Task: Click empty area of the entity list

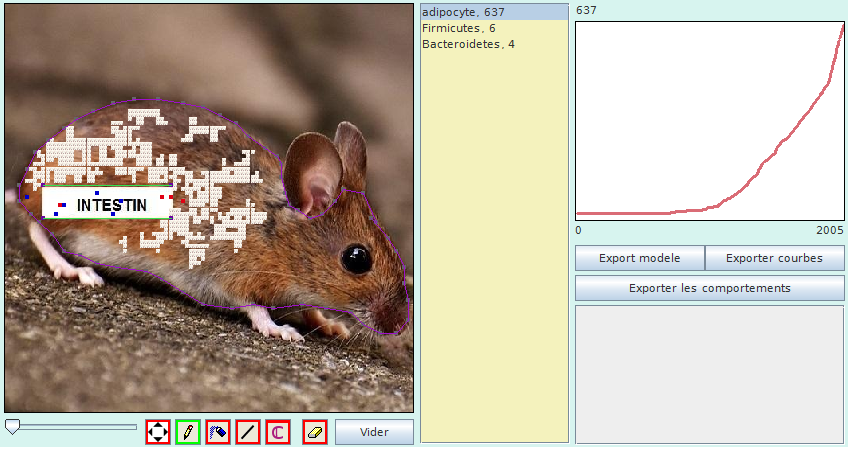Action: click(x=494, y=250)
